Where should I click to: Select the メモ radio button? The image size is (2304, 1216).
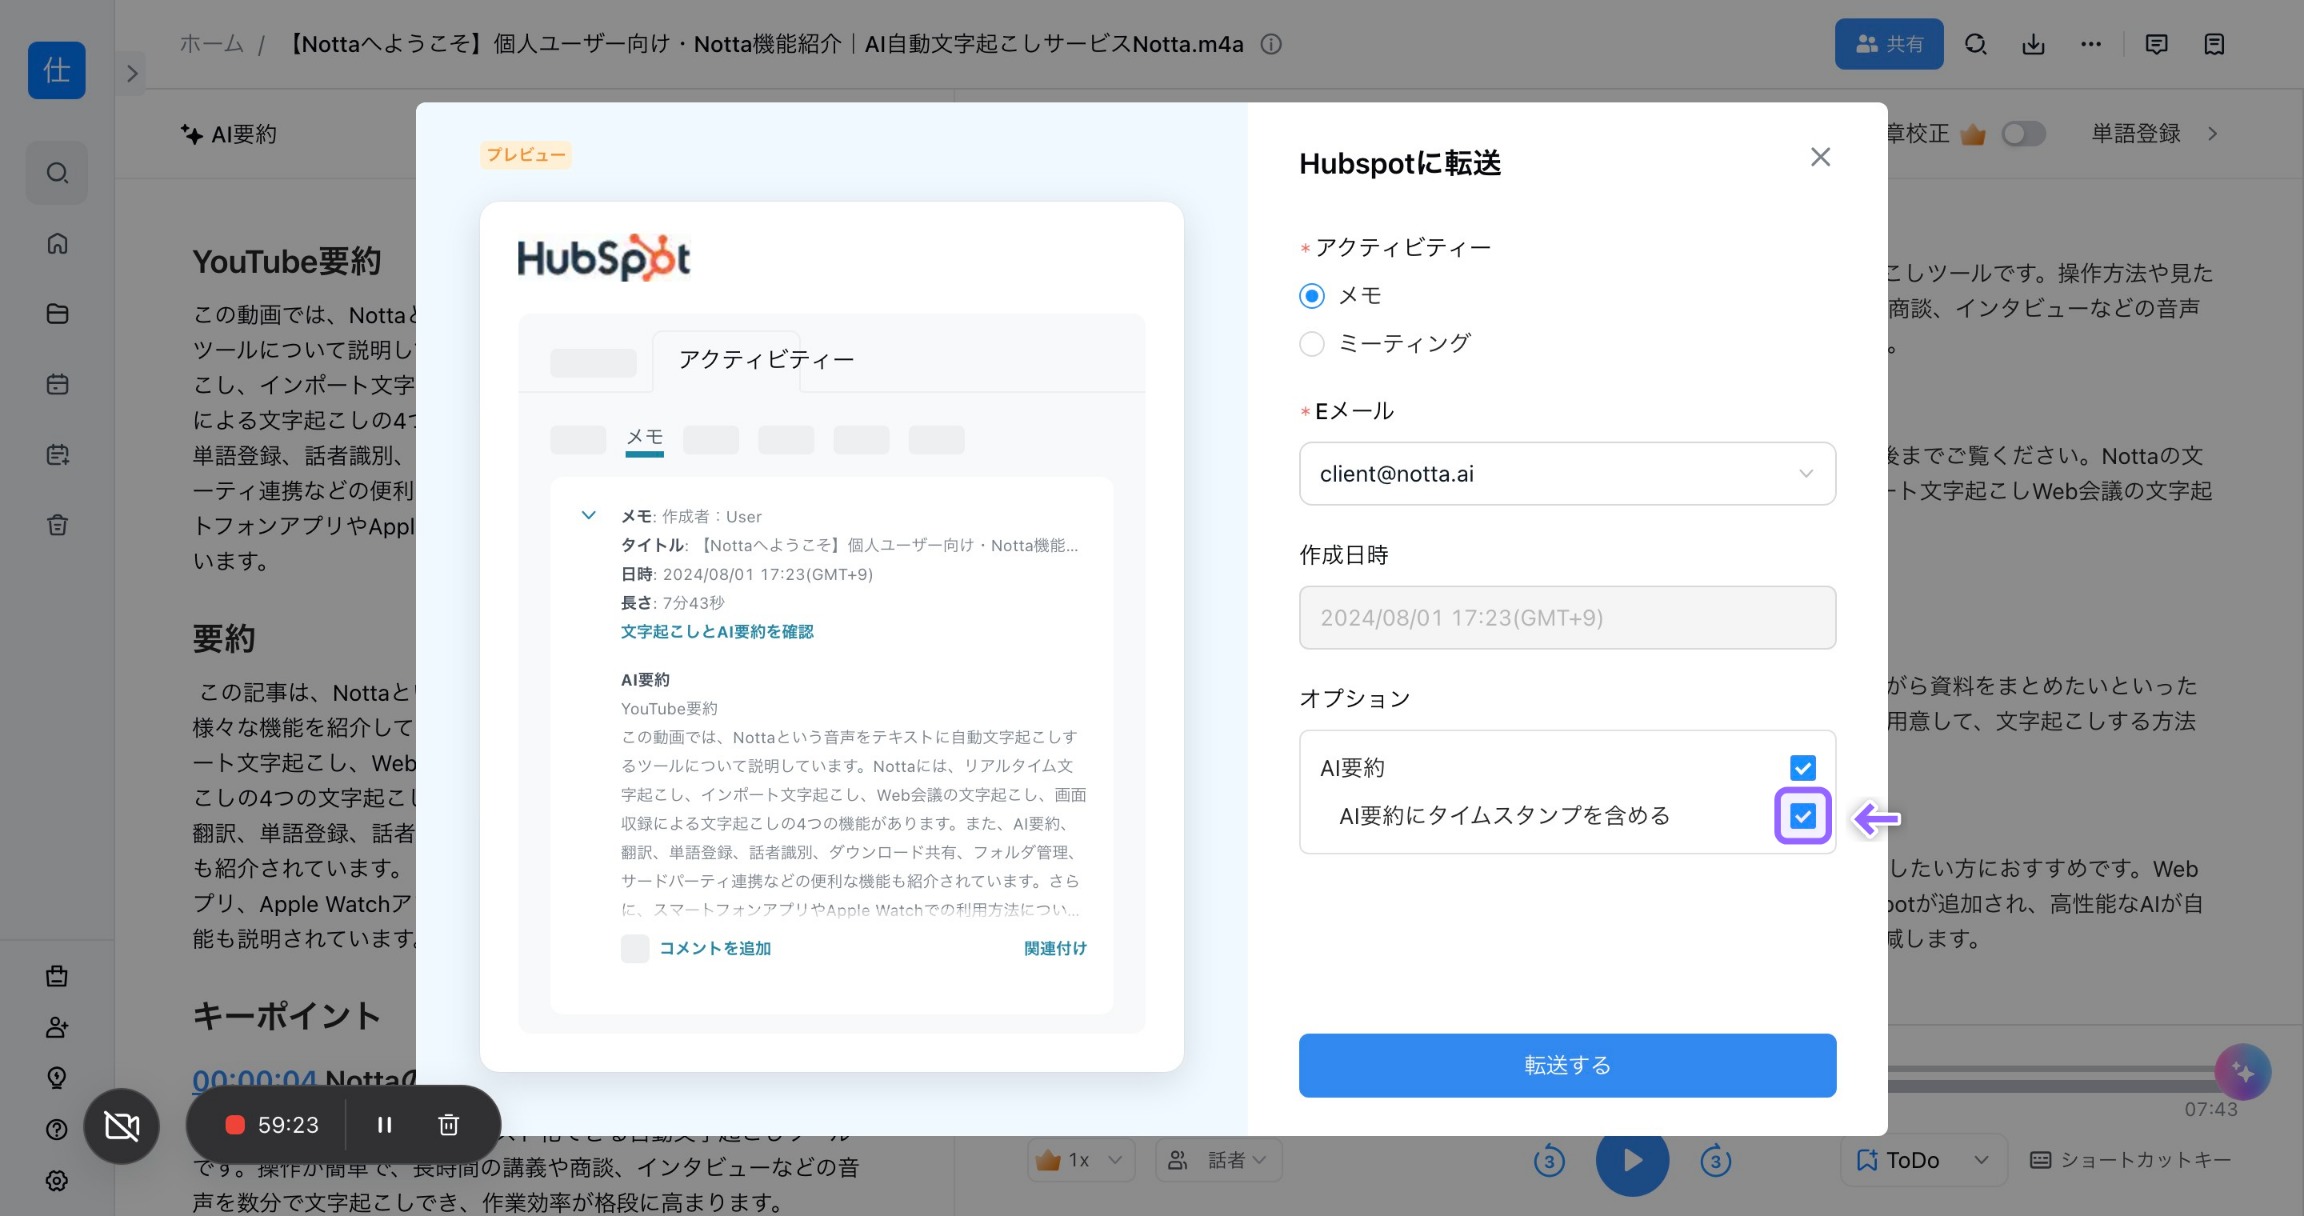tap(1312, 296)
